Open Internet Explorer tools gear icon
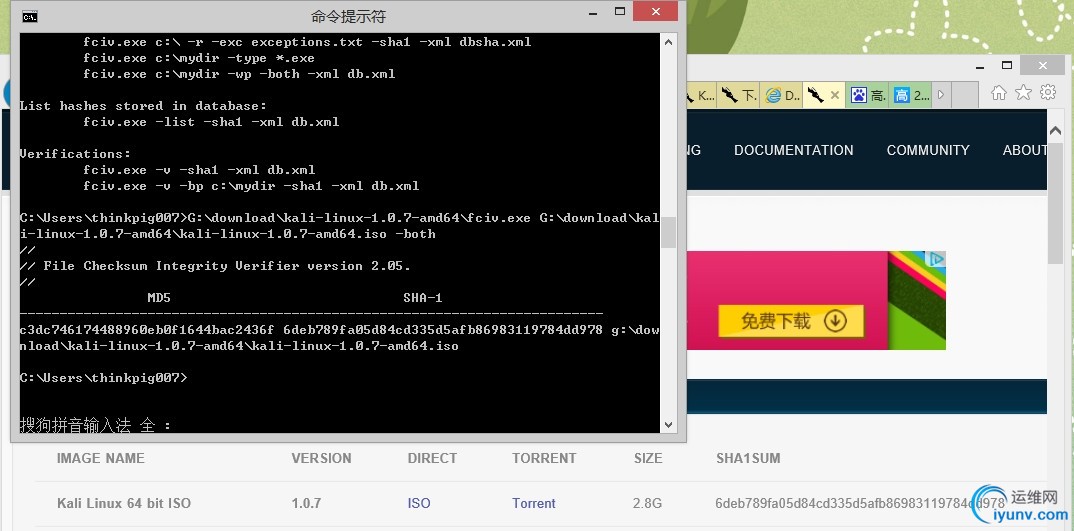 point(1048,93)
